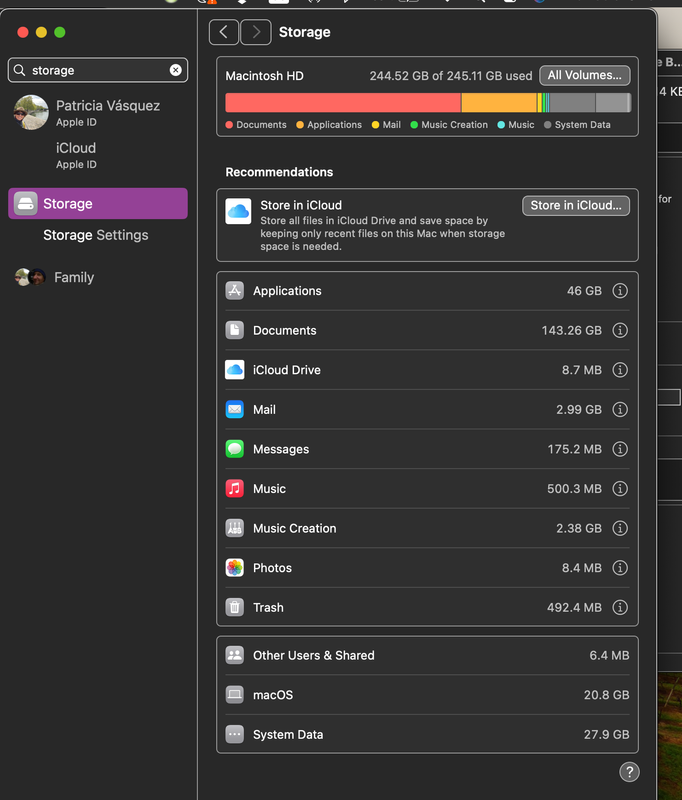Viewport: 682px width, 800px height.
Task: Click the Music Creation legend label
Action: [454, 125]
